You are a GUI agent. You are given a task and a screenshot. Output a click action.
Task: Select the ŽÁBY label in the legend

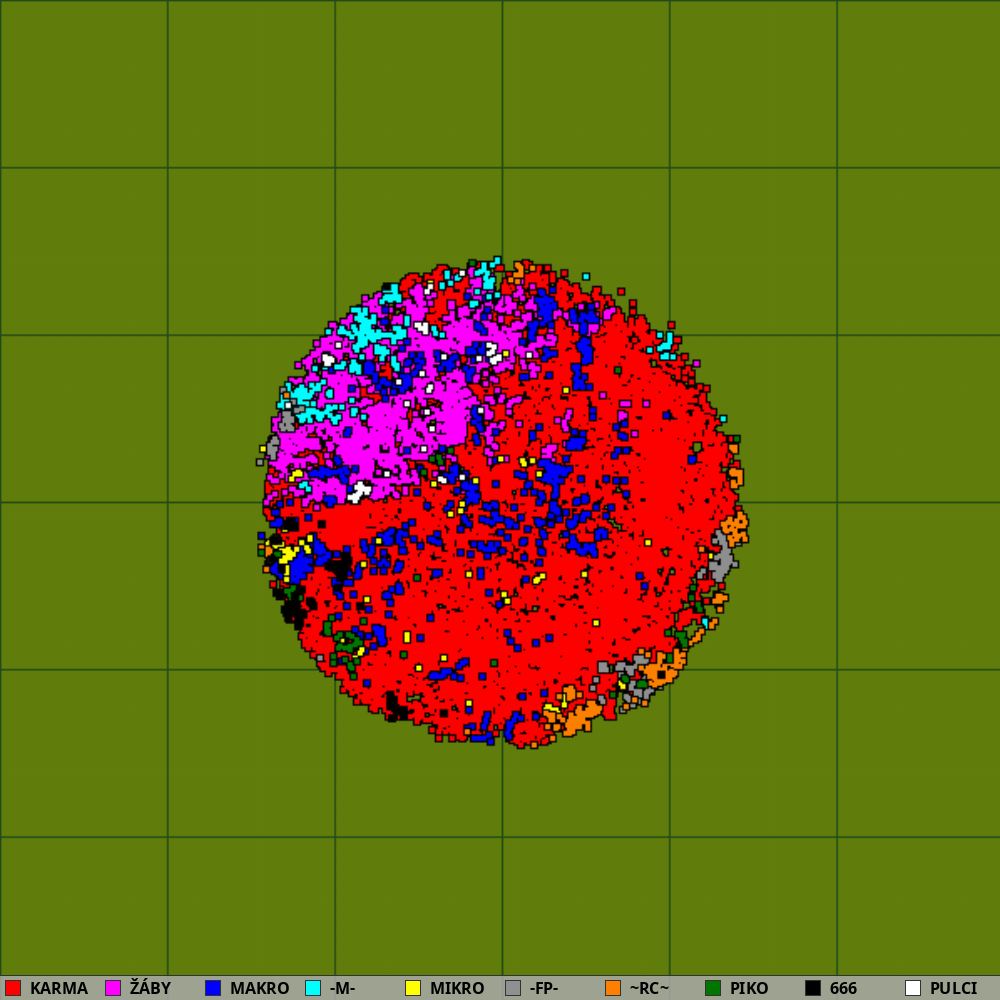click(x=151, y=988)
